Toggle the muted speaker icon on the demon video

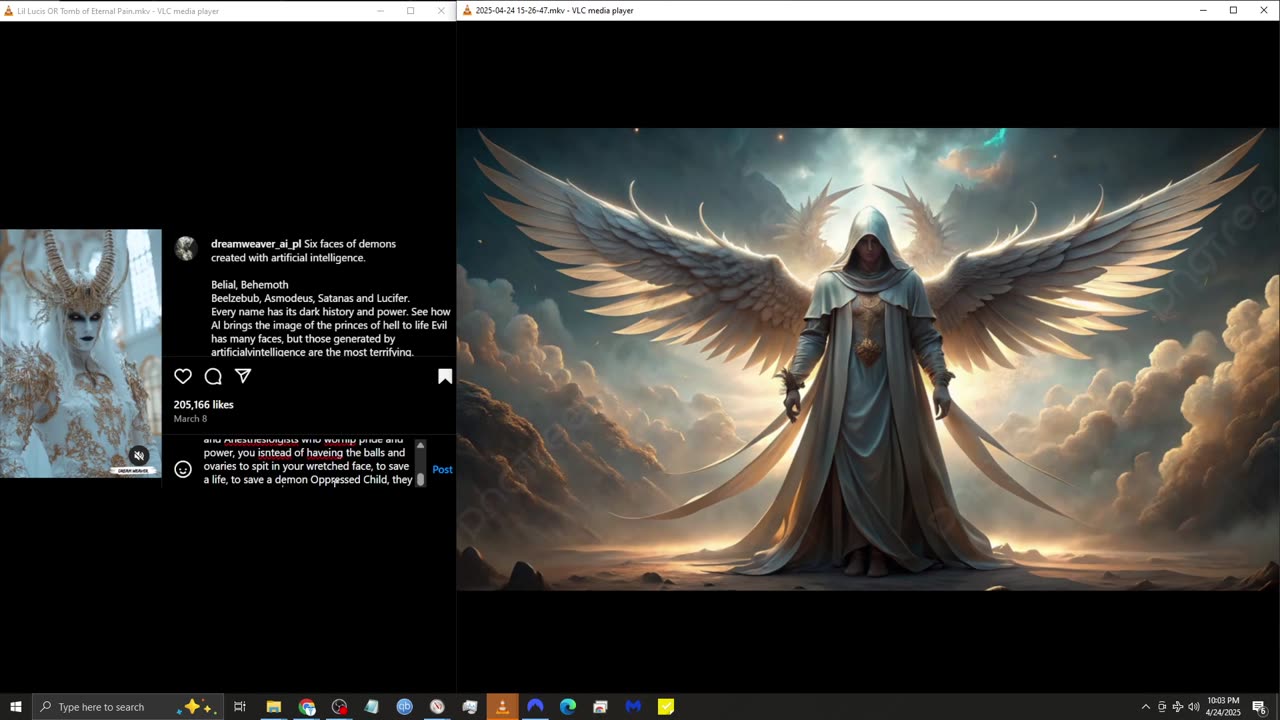tap(139, 456)
